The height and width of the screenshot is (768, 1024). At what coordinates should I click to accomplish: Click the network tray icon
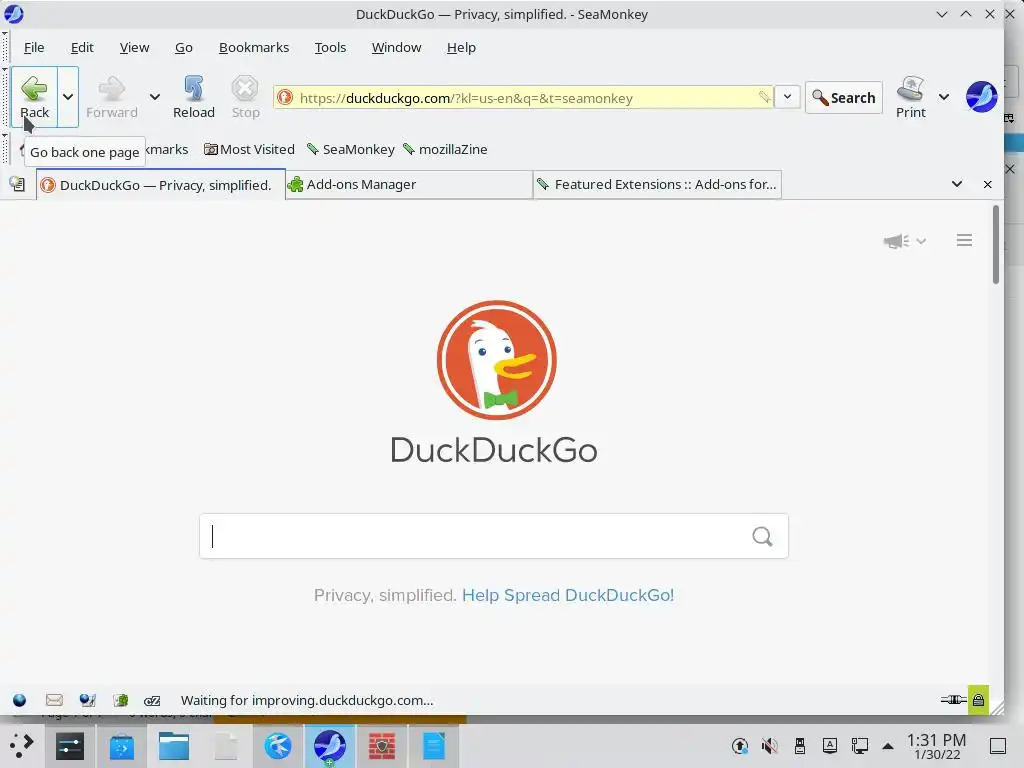[x=859, y=746]
